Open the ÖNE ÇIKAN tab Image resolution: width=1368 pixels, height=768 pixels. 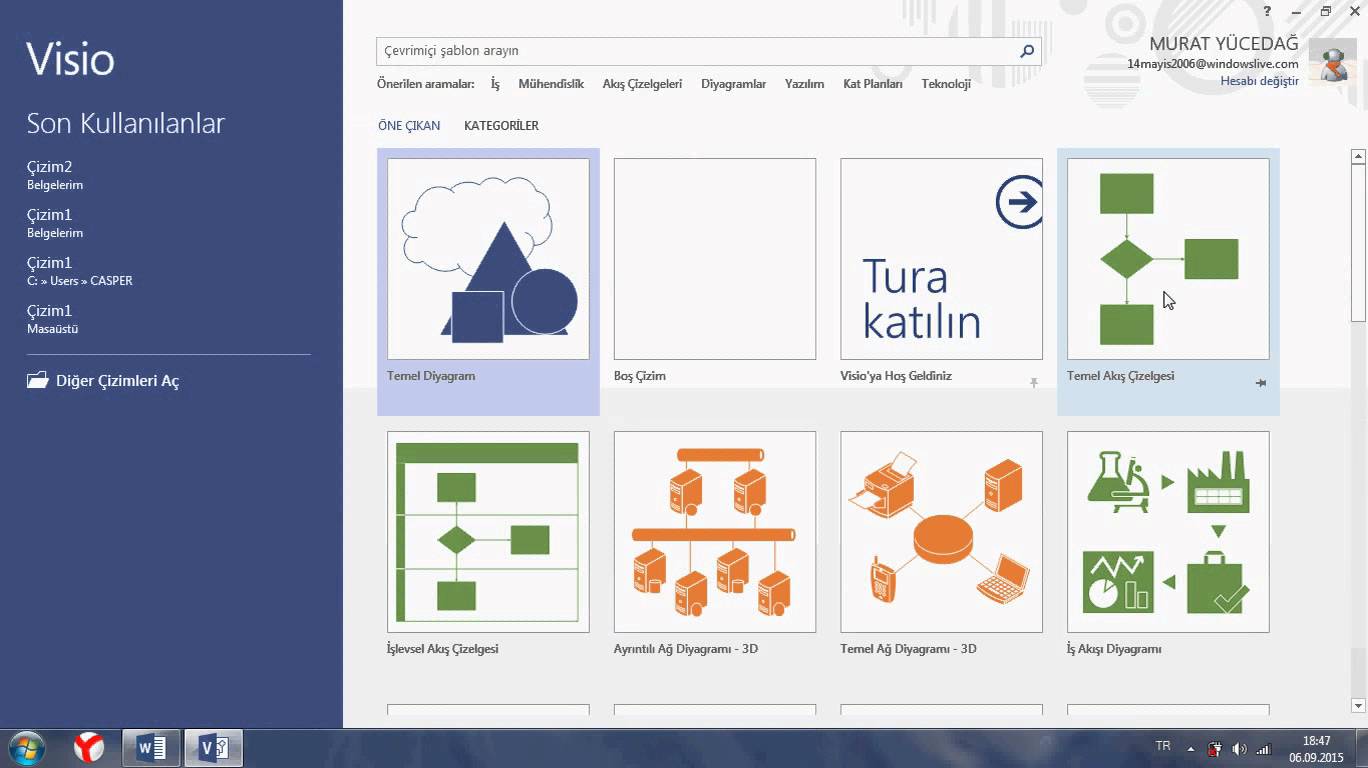(x=409, y=126)
